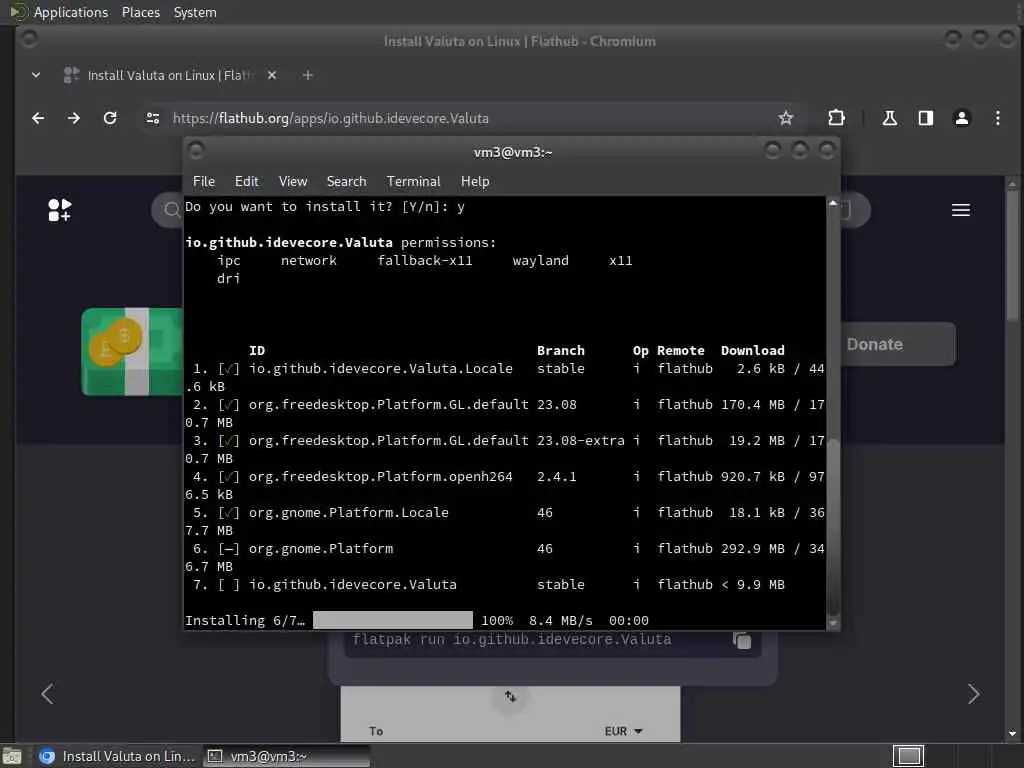The height and width of the screenshot is (768, 1024).
Task: Click the Flathub search magnifier icon
Action: 171,210
